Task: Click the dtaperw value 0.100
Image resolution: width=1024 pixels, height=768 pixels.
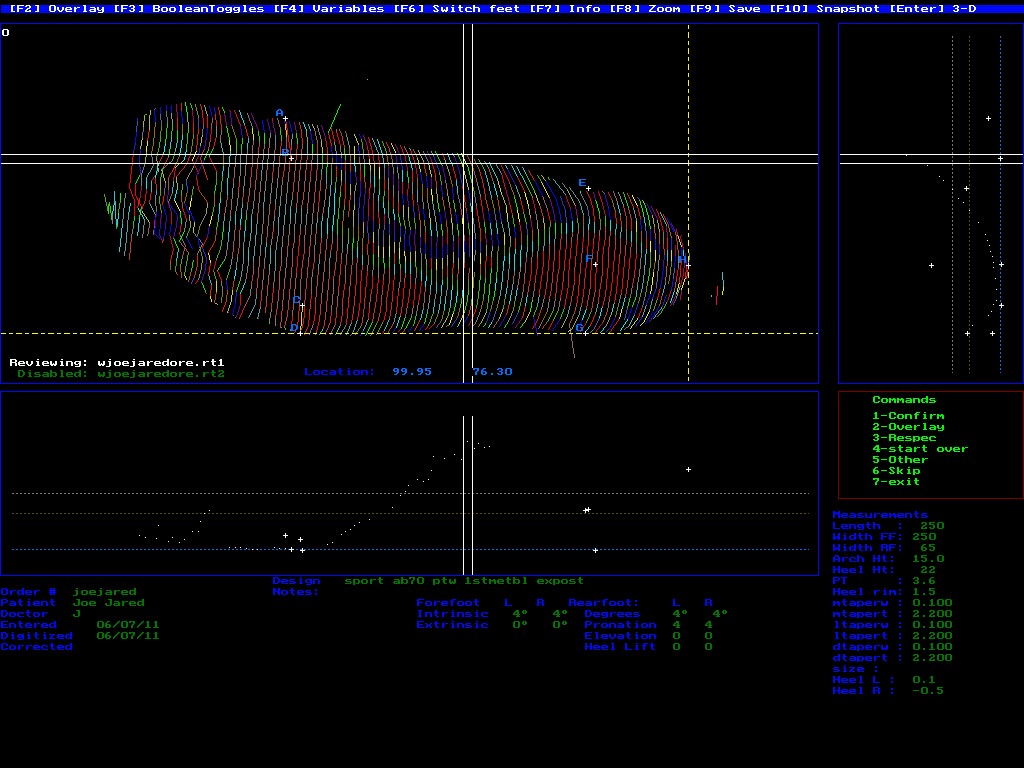Action: coord(932,647)
